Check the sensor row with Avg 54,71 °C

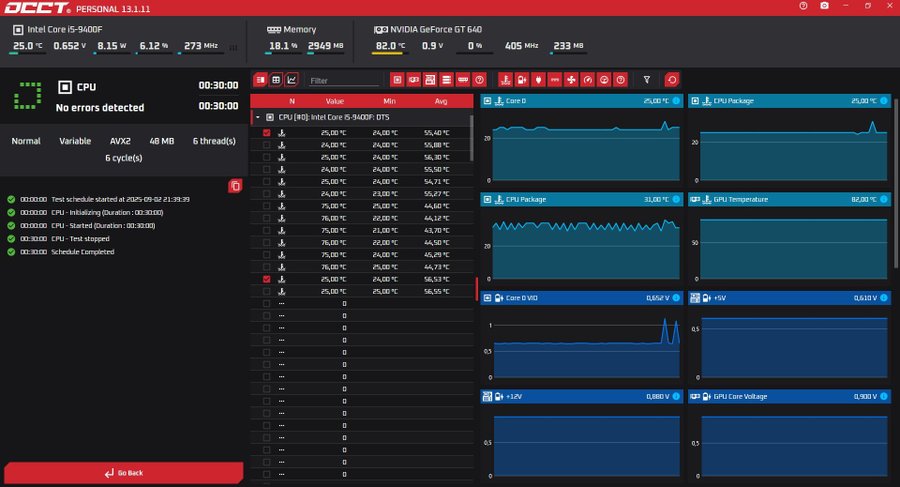266,181
